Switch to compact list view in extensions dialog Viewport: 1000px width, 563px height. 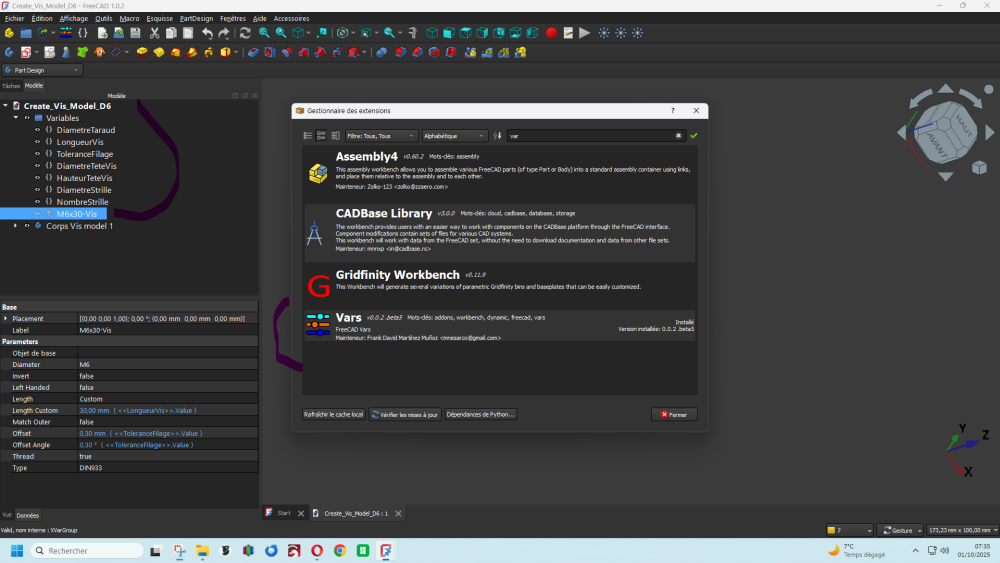pyautogui.click(x=307, y=136)
